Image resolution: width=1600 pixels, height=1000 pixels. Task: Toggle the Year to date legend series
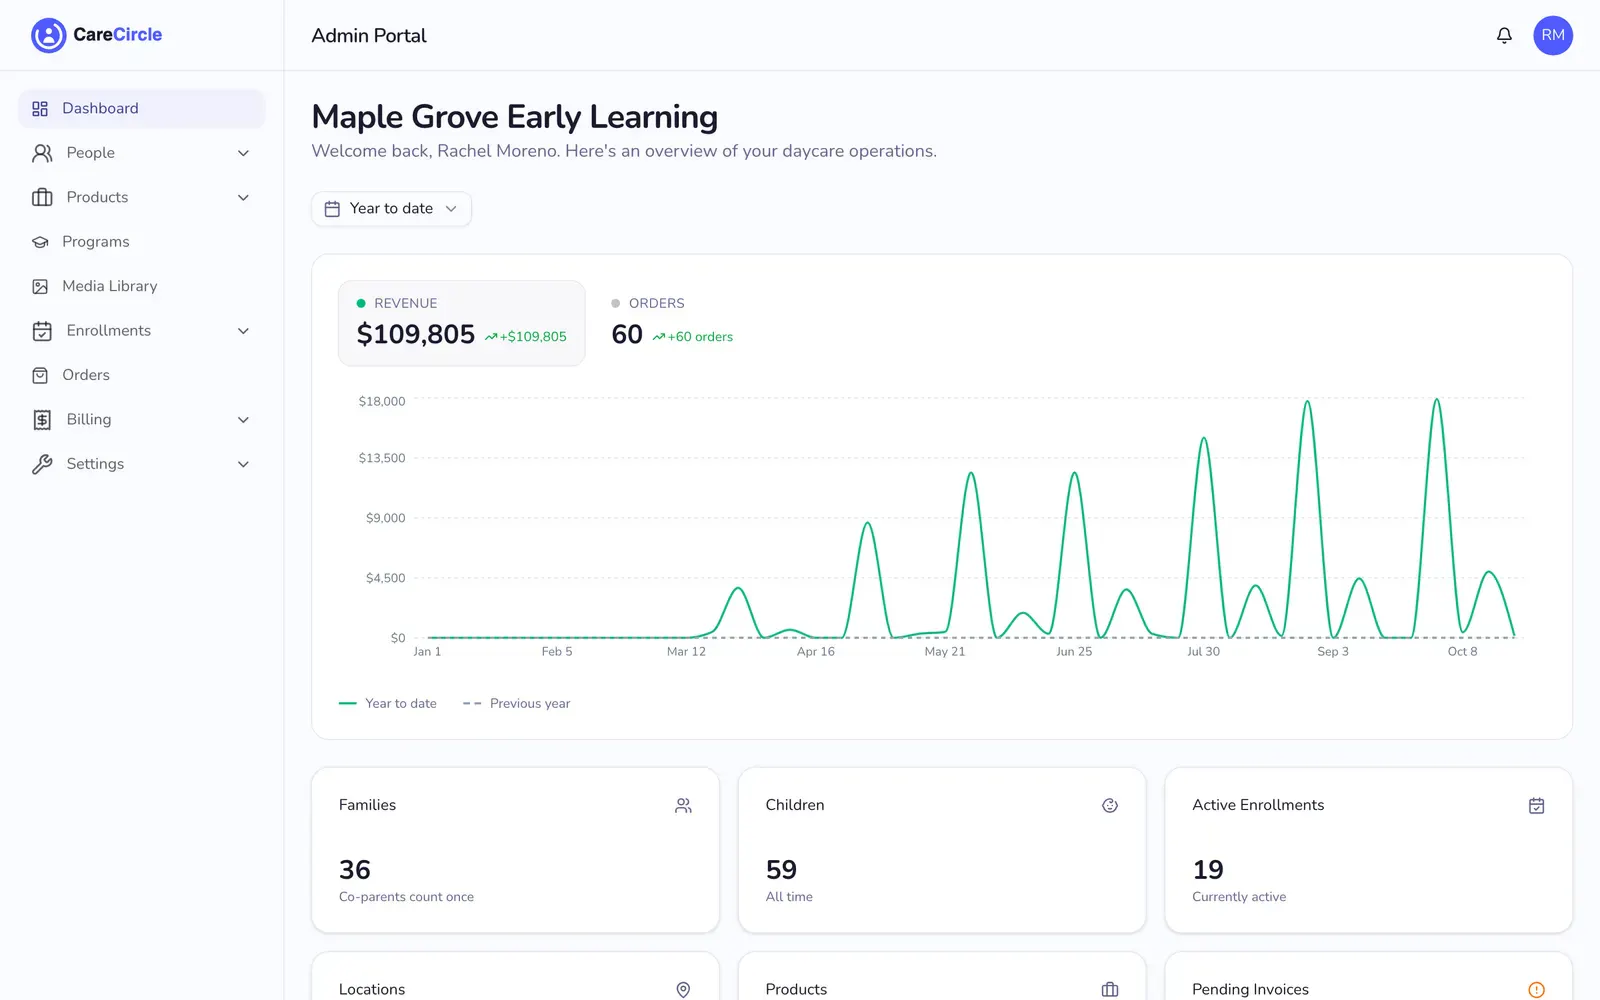(388, 703)
